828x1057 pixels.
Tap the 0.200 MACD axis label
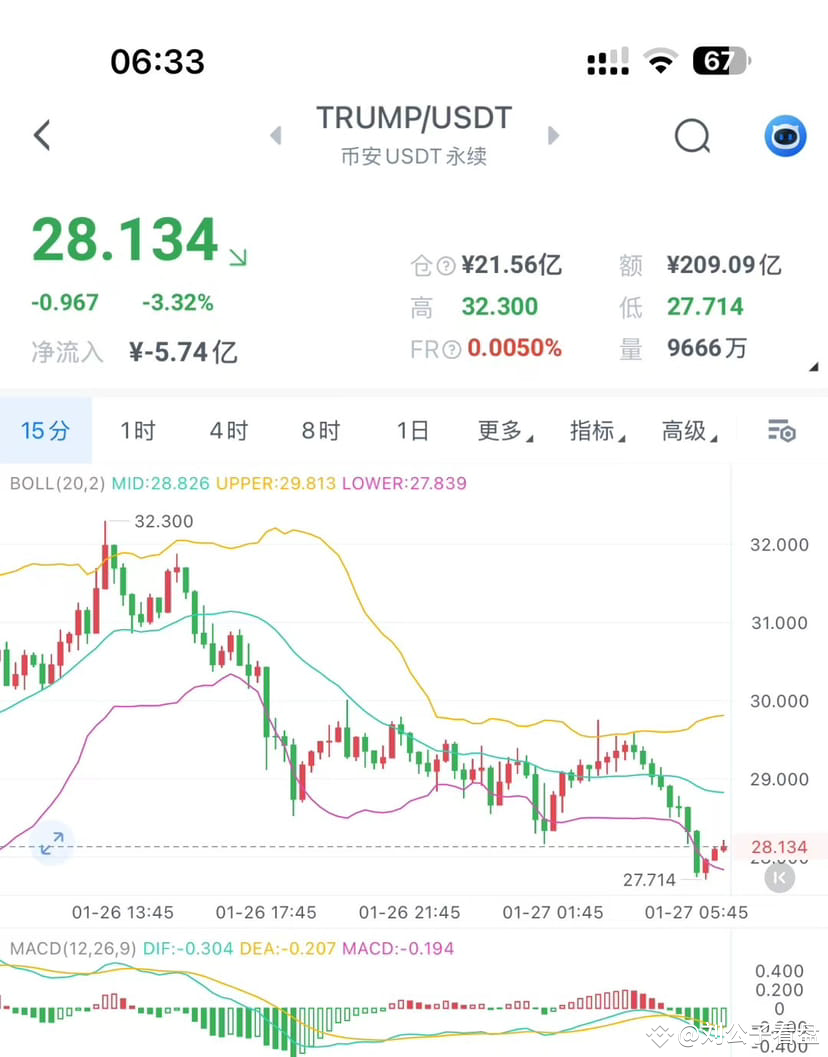tap(779, 990)
